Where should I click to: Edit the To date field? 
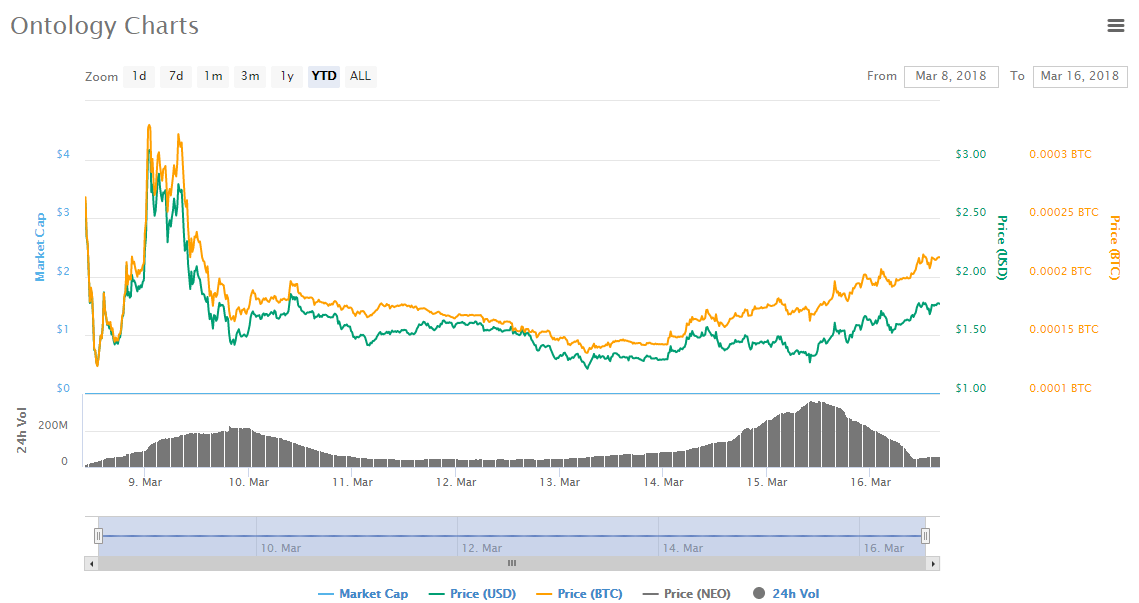pos(1079,76)
